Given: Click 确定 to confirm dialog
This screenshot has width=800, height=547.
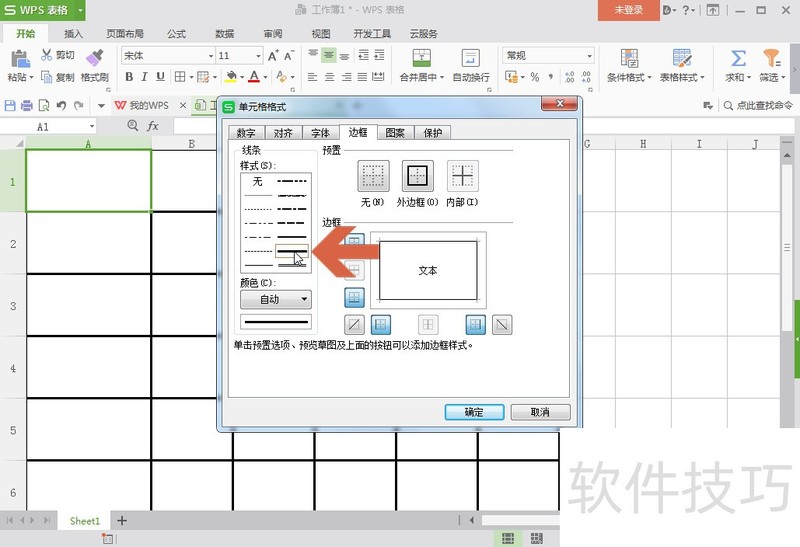Looking at the screenshot, I should (474, 412).
